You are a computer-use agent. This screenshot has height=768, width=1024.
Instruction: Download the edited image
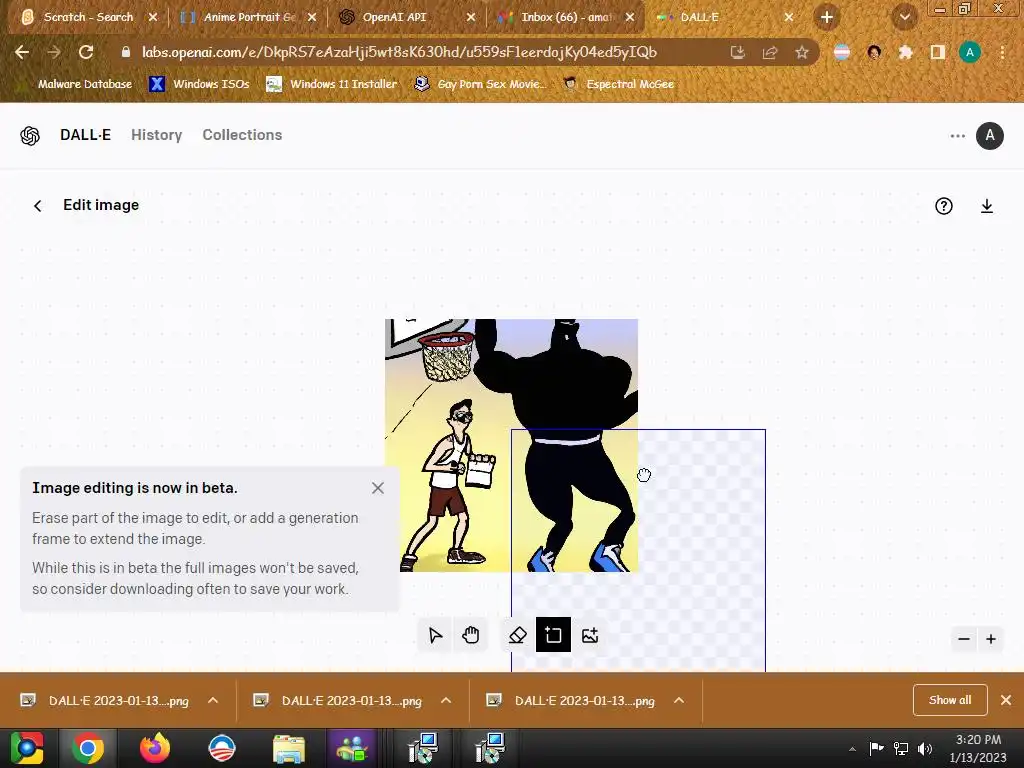click(987, 206)
